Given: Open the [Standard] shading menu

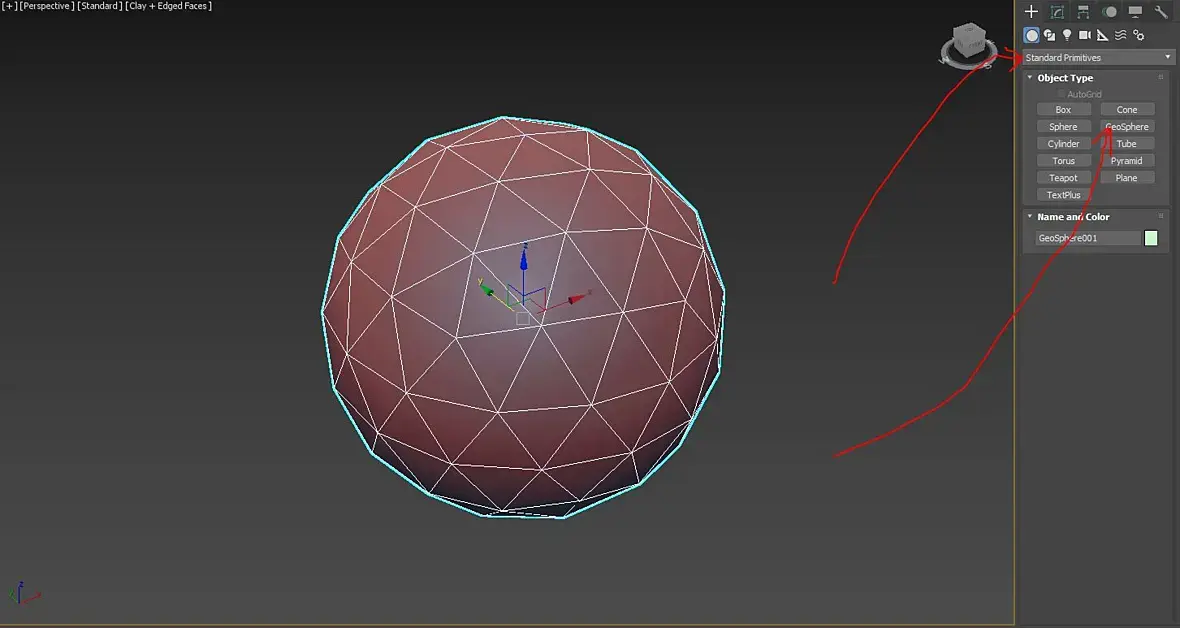Looking at the screenshot, I should pos(99,6).
